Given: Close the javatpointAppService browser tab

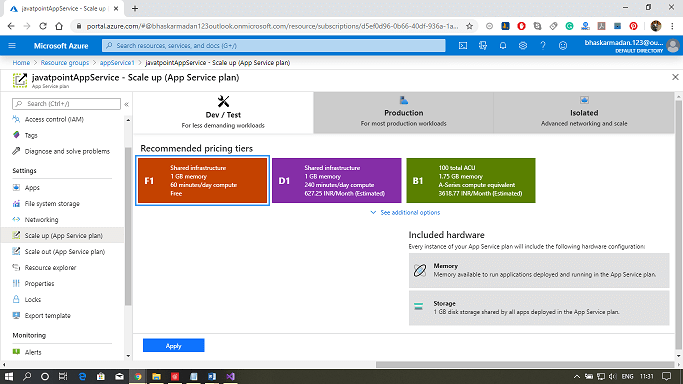Looking at the screenshot, I should click(x=116, y=8).
